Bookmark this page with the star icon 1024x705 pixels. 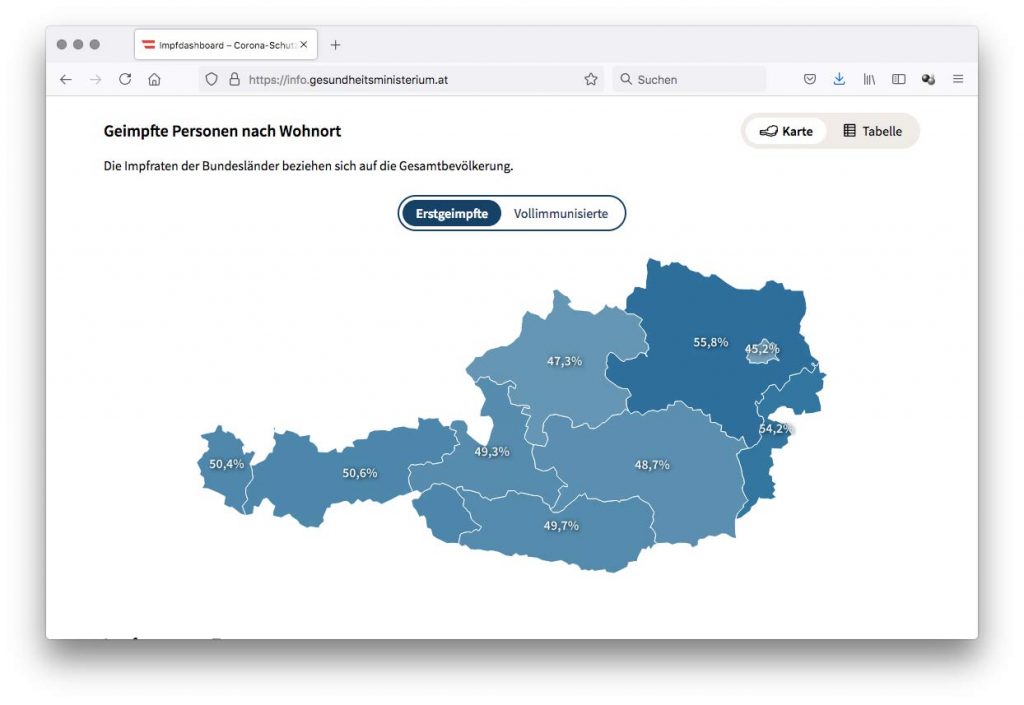[591, 80]
